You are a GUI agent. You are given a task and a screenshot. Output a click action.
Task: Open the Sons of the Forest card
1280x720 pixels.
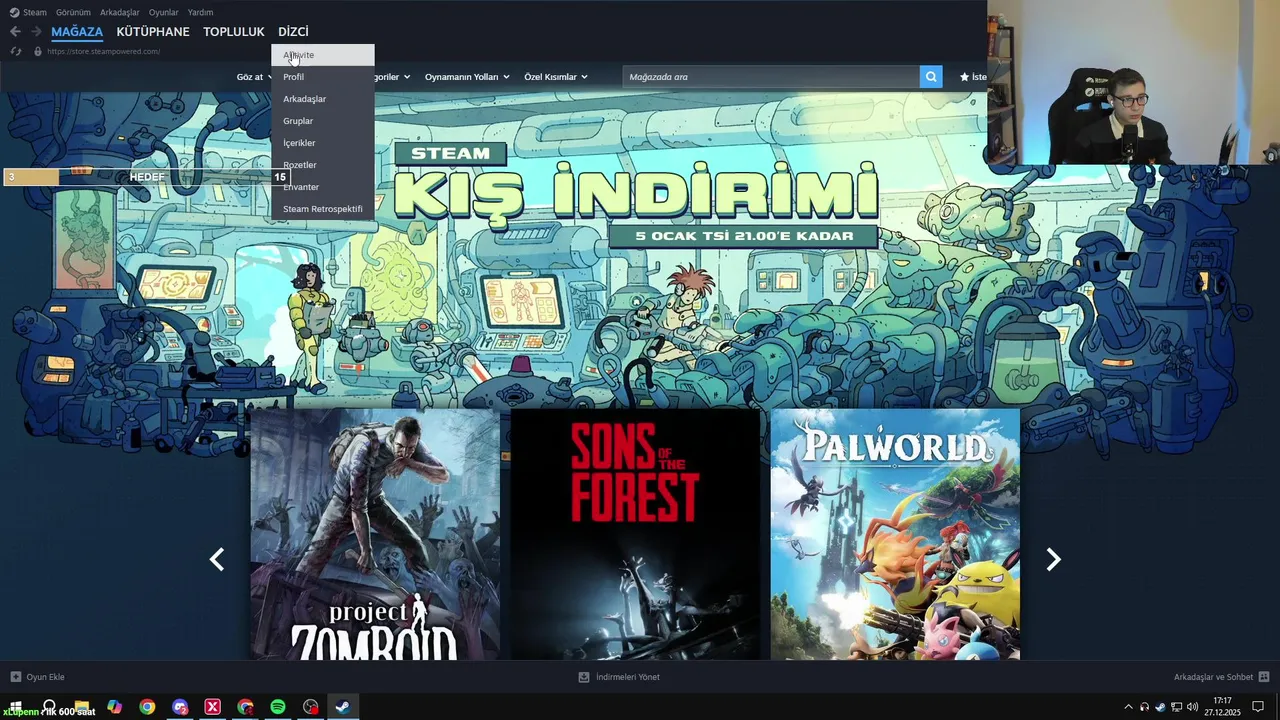click(x=635, y=534)
